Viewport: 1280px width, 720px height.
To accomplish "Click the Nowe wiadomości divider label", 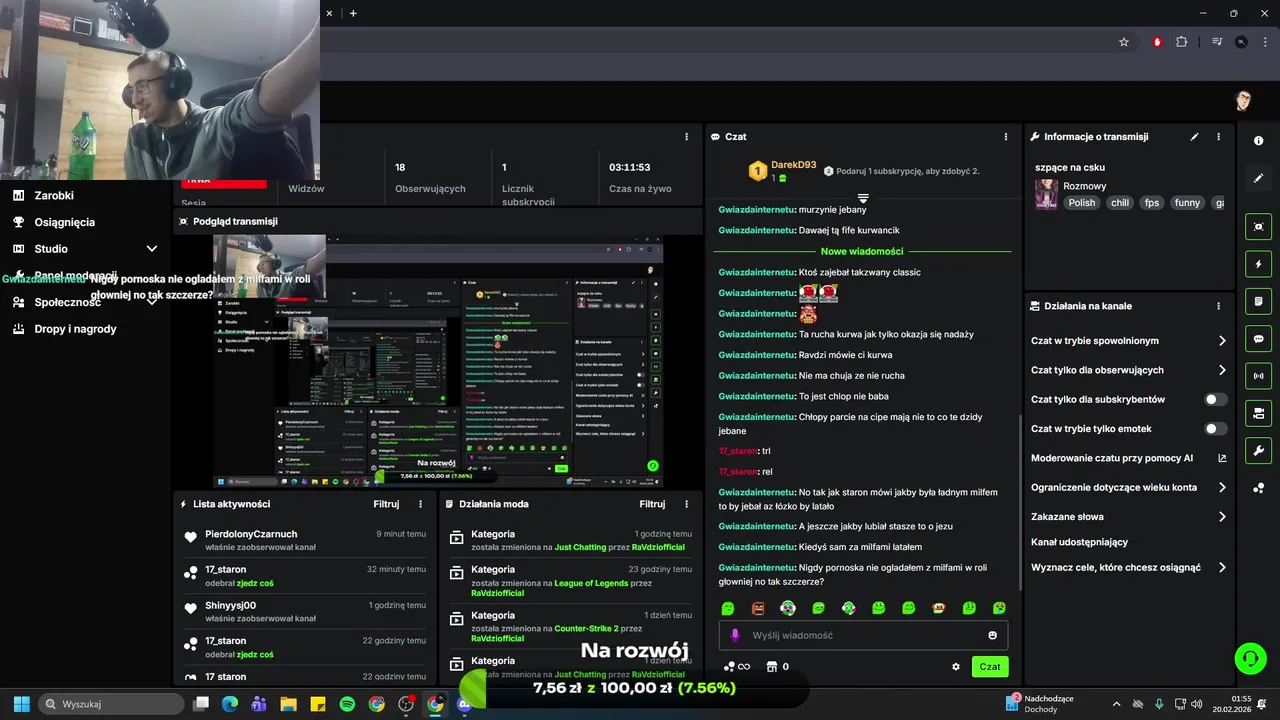I will click(x=862, y=251).
